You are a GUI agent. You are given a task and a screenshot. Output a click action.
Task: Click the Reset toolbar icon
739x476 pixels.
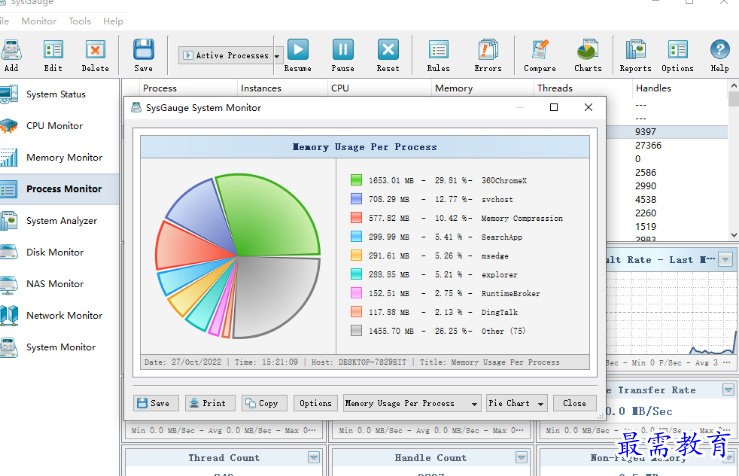tap(388, 55)
